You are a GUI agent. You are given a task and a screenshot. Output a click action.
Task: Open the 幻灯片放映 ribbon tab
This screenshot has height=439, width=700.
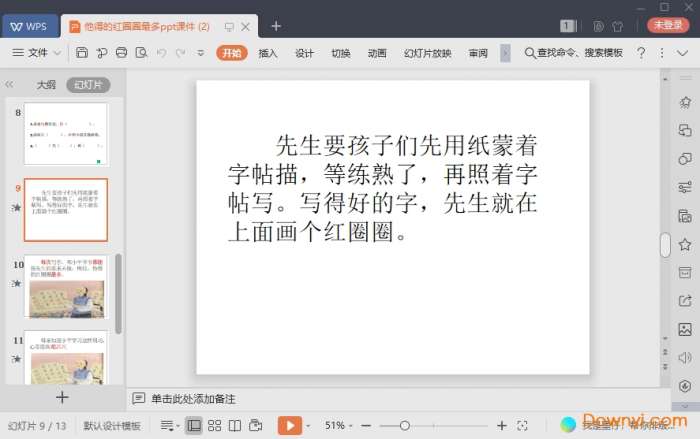[428, 53]
